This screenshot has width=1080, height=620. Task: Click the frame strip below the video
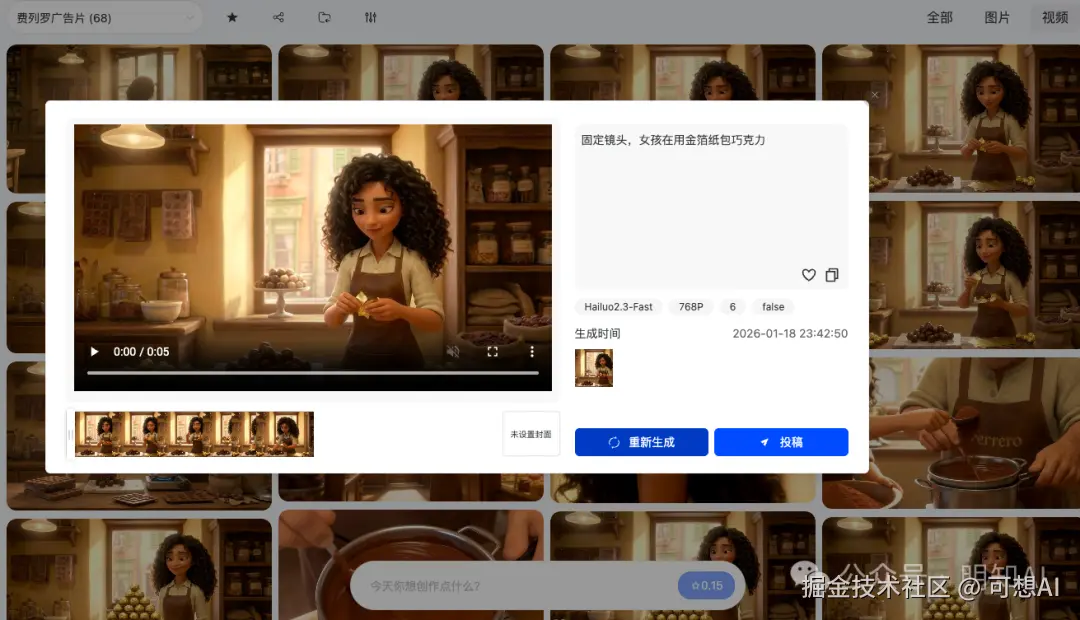point(194,434)
